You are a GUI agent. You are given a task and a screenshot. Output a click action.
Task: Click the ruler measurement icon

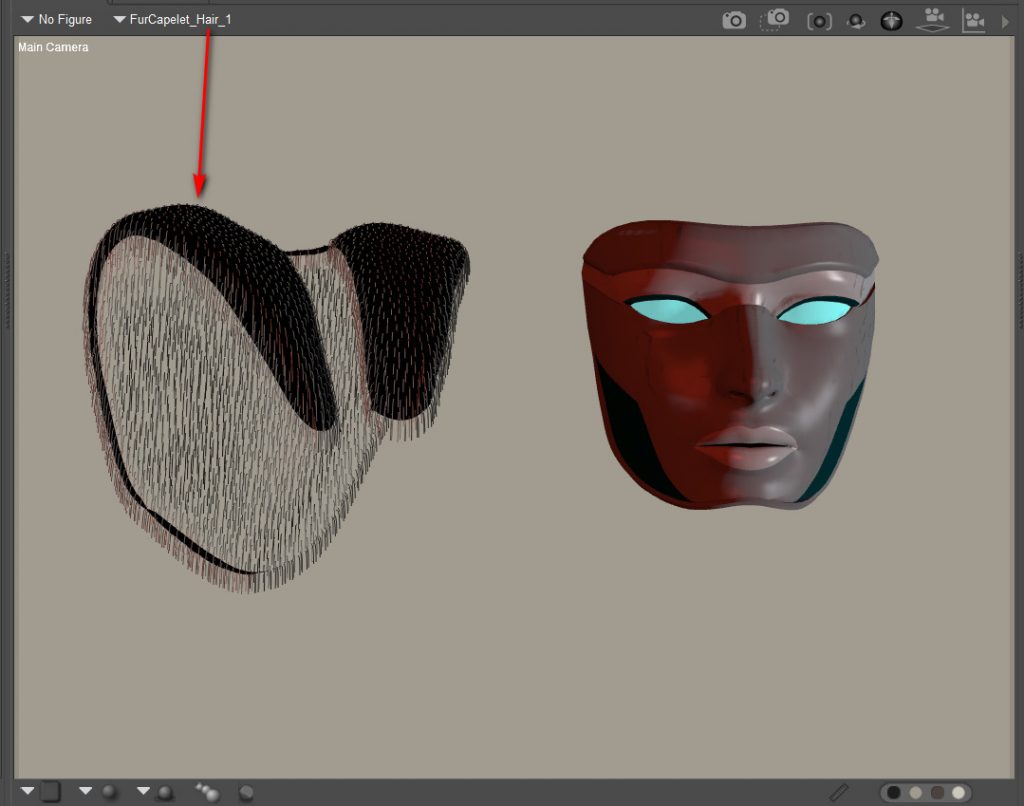click(839, 792)
